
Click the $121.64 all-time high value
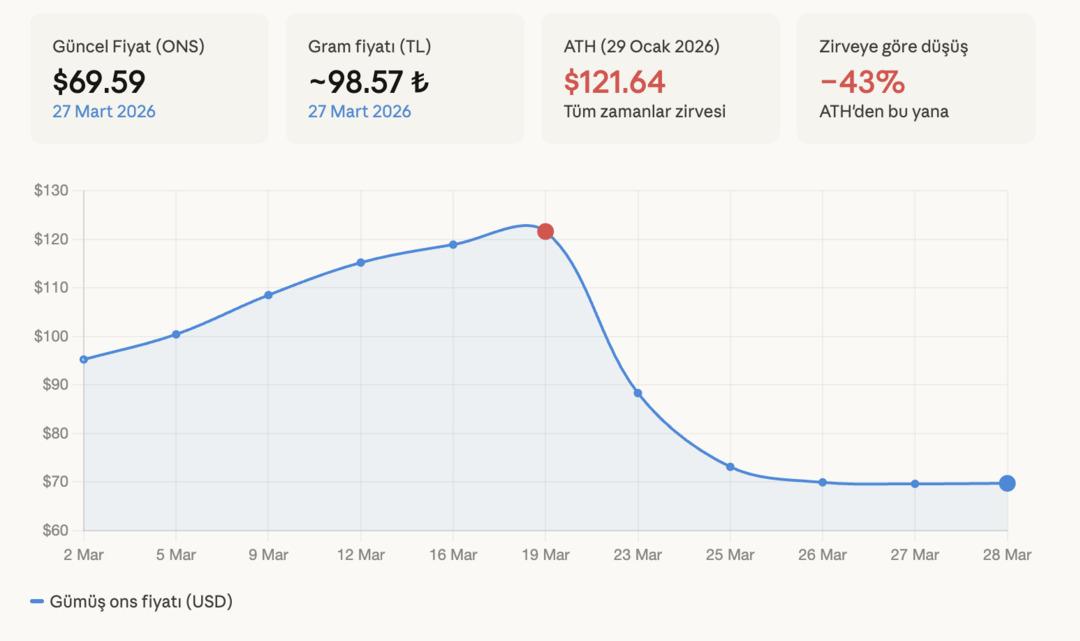[x=615, y=81]
